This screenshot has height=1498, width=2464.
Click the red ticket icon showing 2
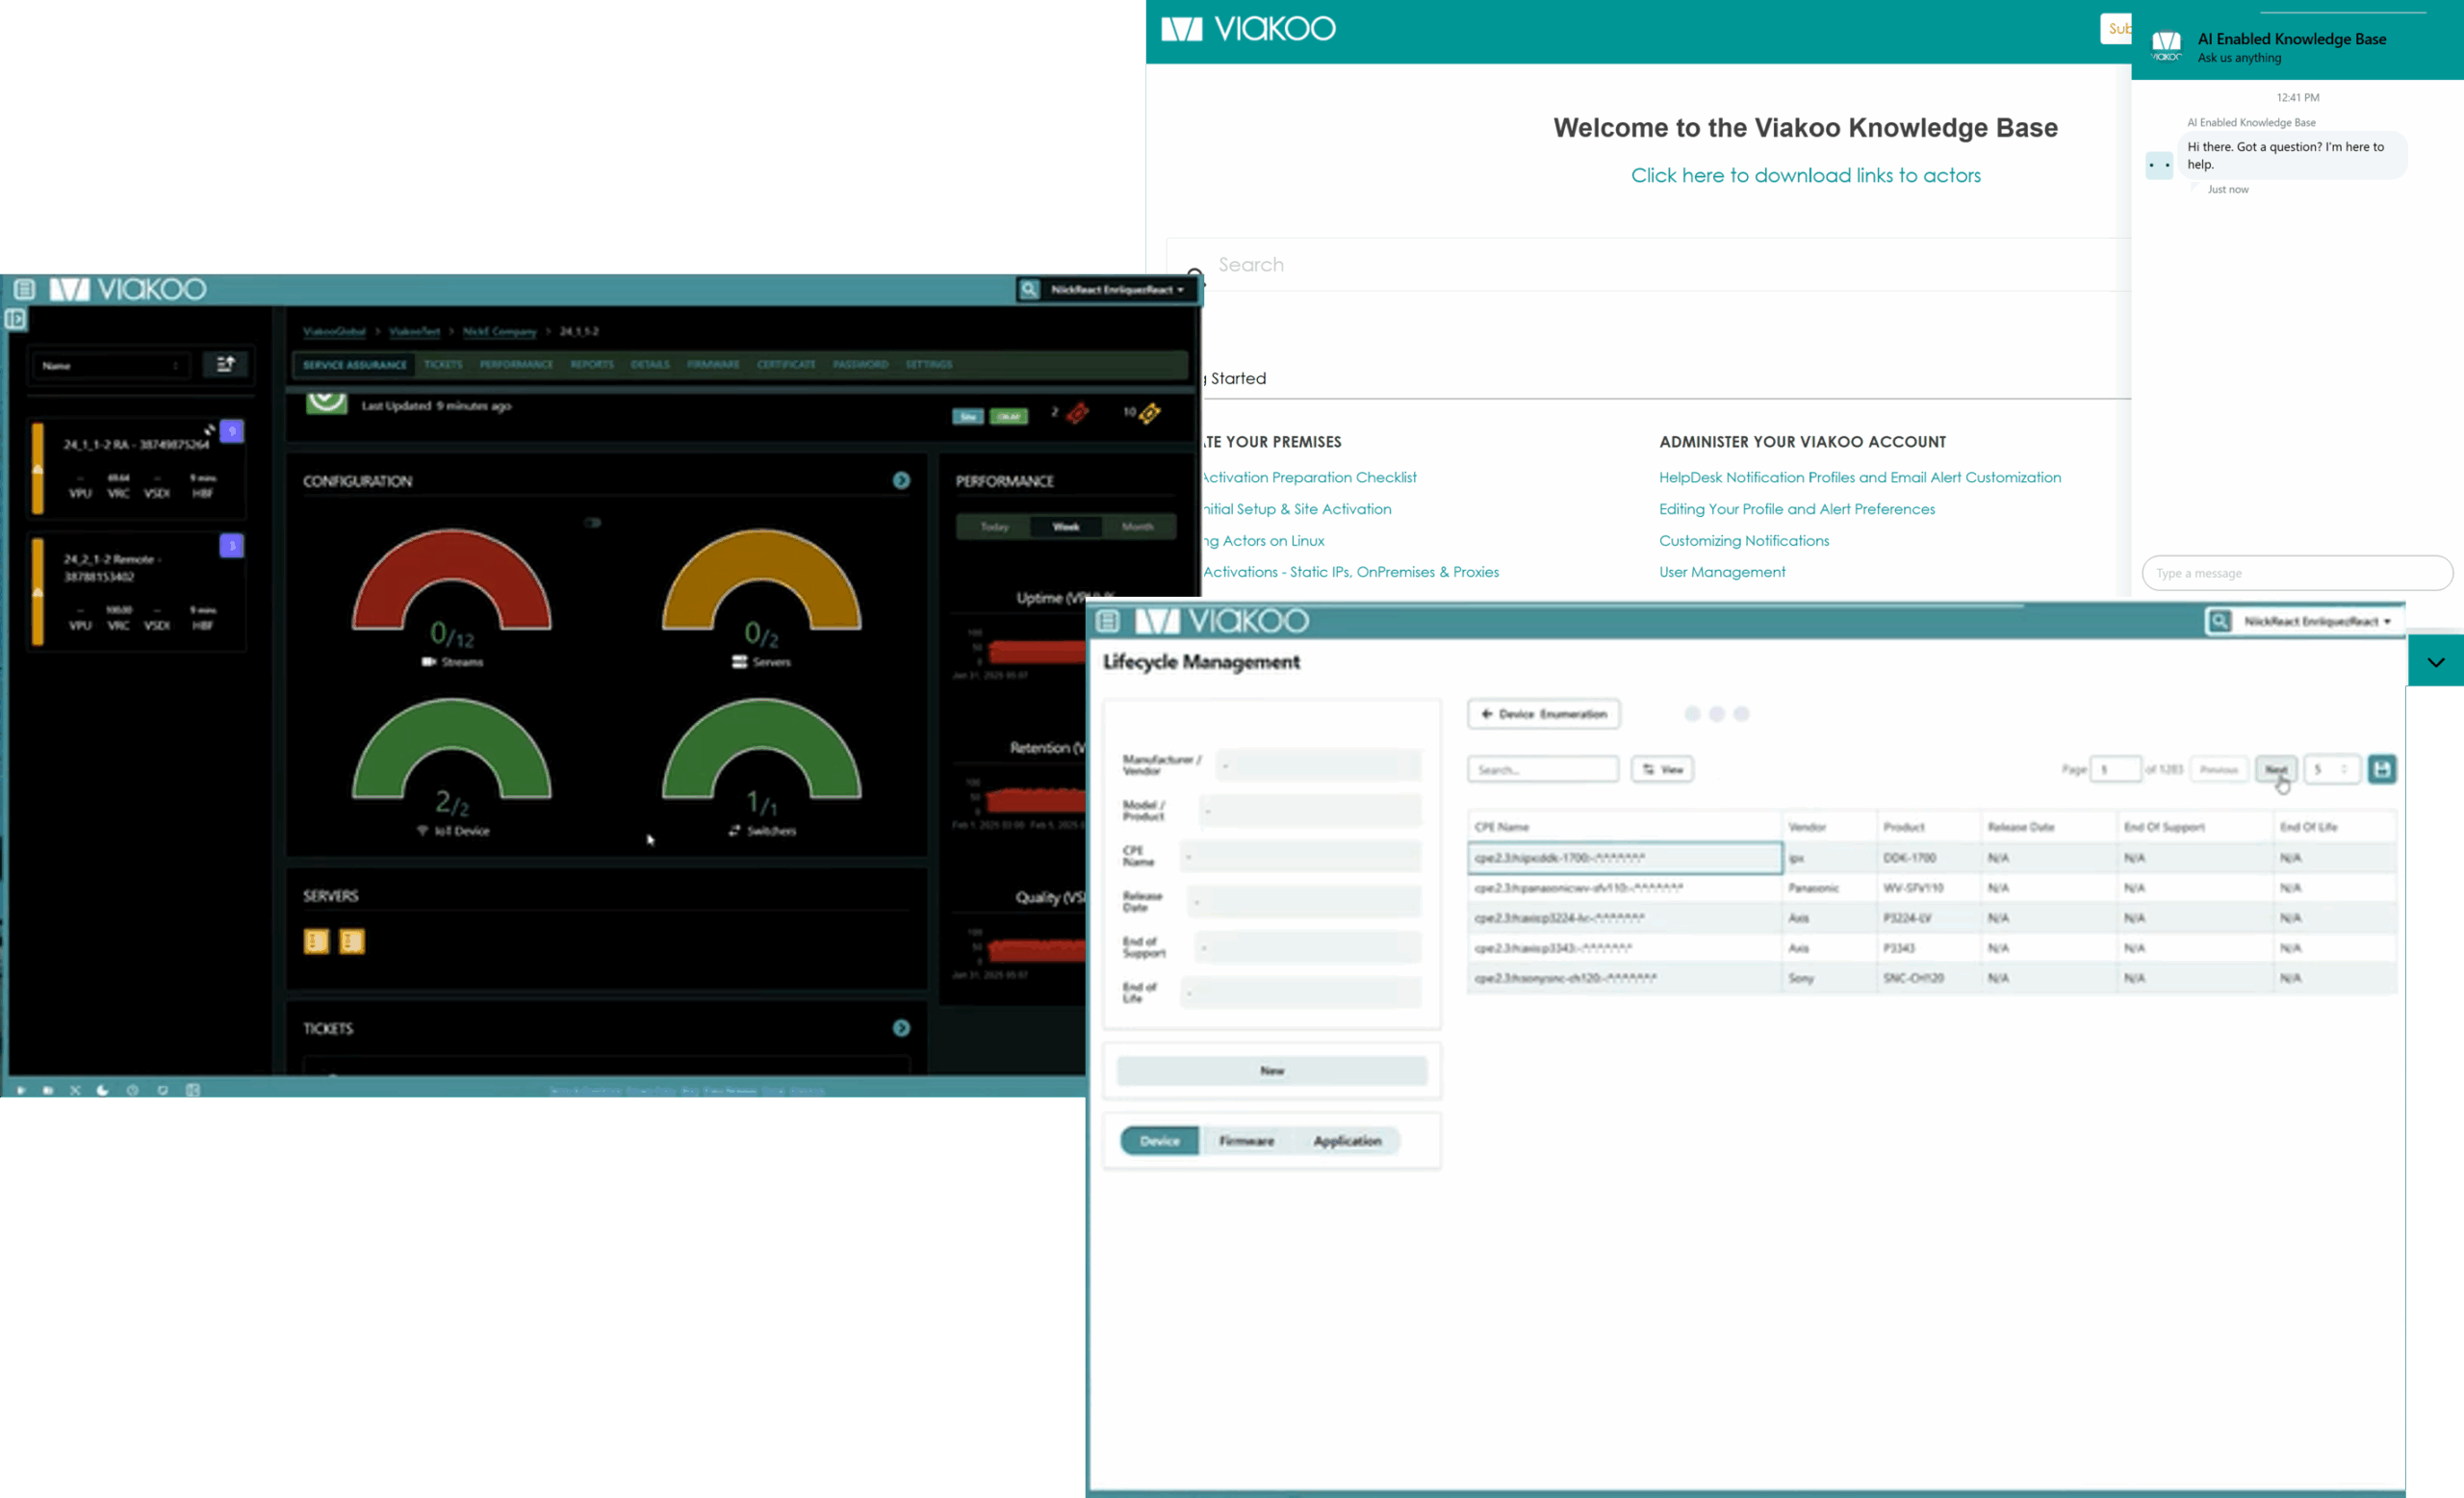(1077, 413)
